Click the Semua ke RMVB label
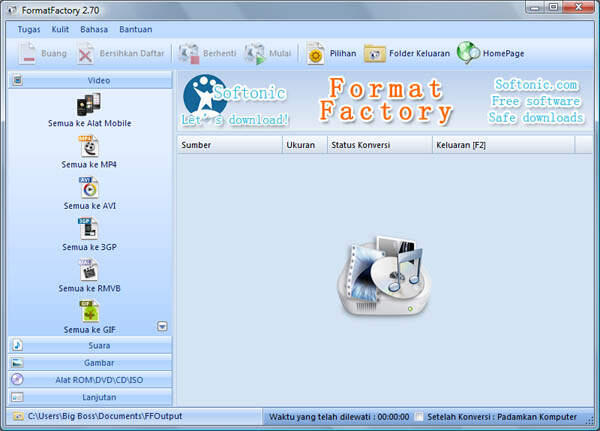 click(x=90, y=289)
